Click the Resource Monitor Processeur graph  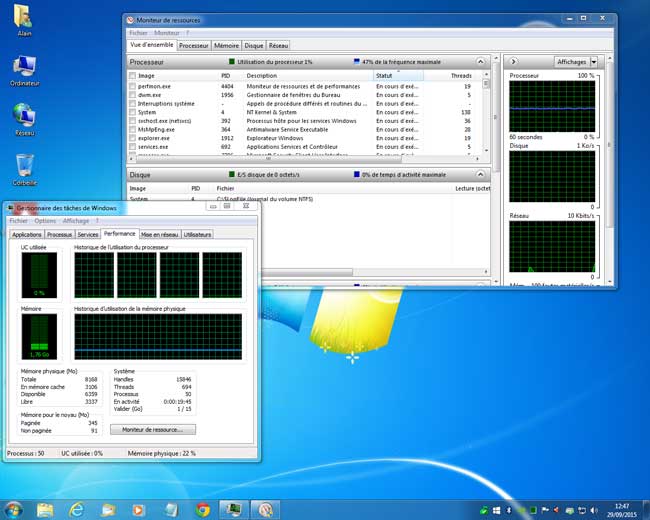click(552, 106)
